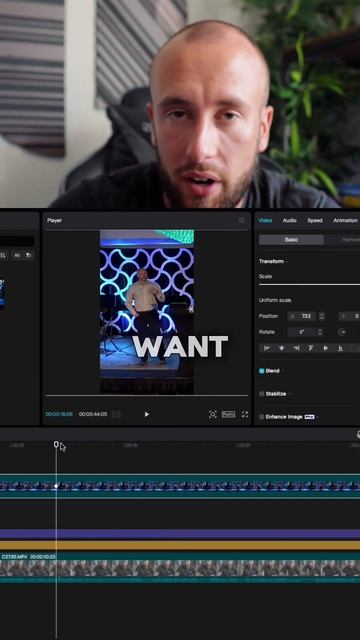The width and height of the screenshot is (360, 640).
Task: Select the orange track in the timeline
Action: coord(180,545)
